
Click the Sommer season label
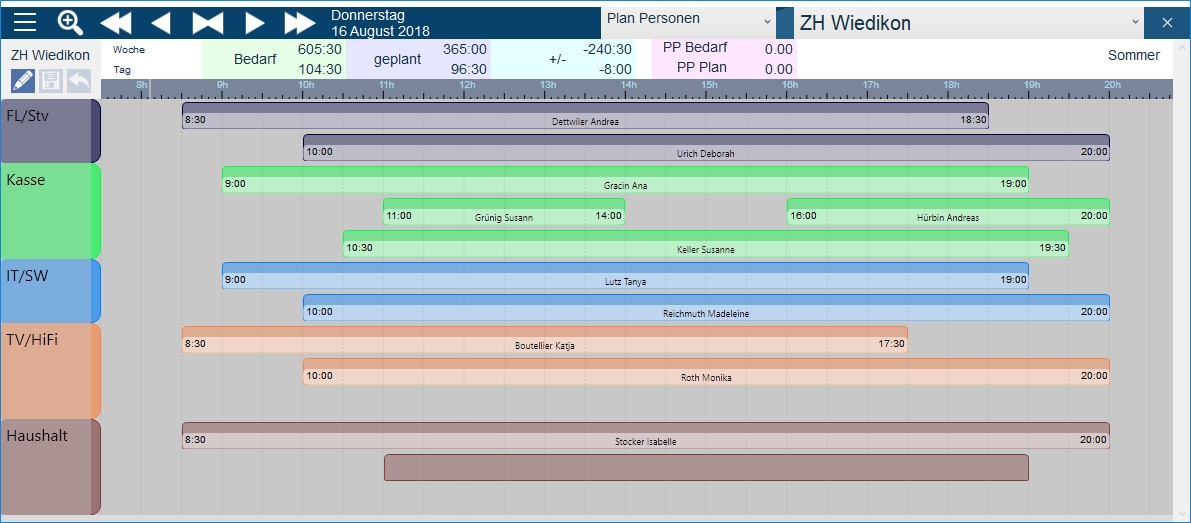(1133, 55)
